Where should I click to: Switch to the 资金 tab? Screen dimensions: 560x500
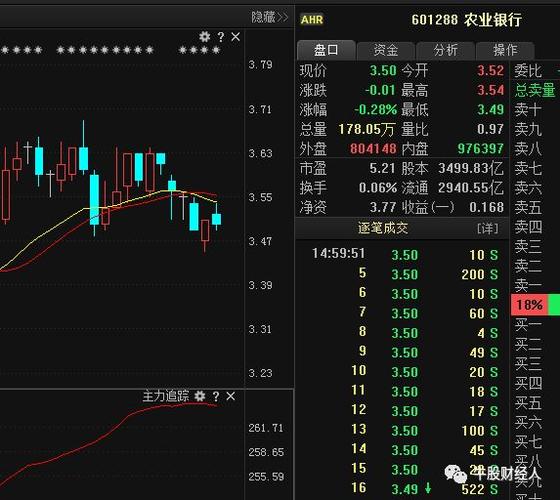click(x=386, y=50)
